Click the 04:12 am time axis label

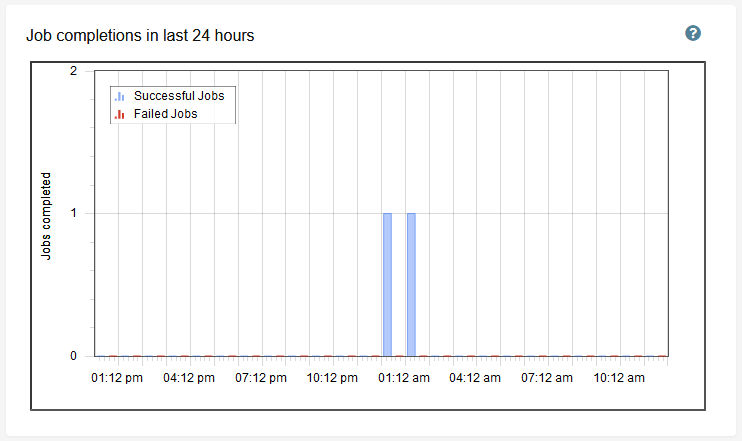(477, 378)
